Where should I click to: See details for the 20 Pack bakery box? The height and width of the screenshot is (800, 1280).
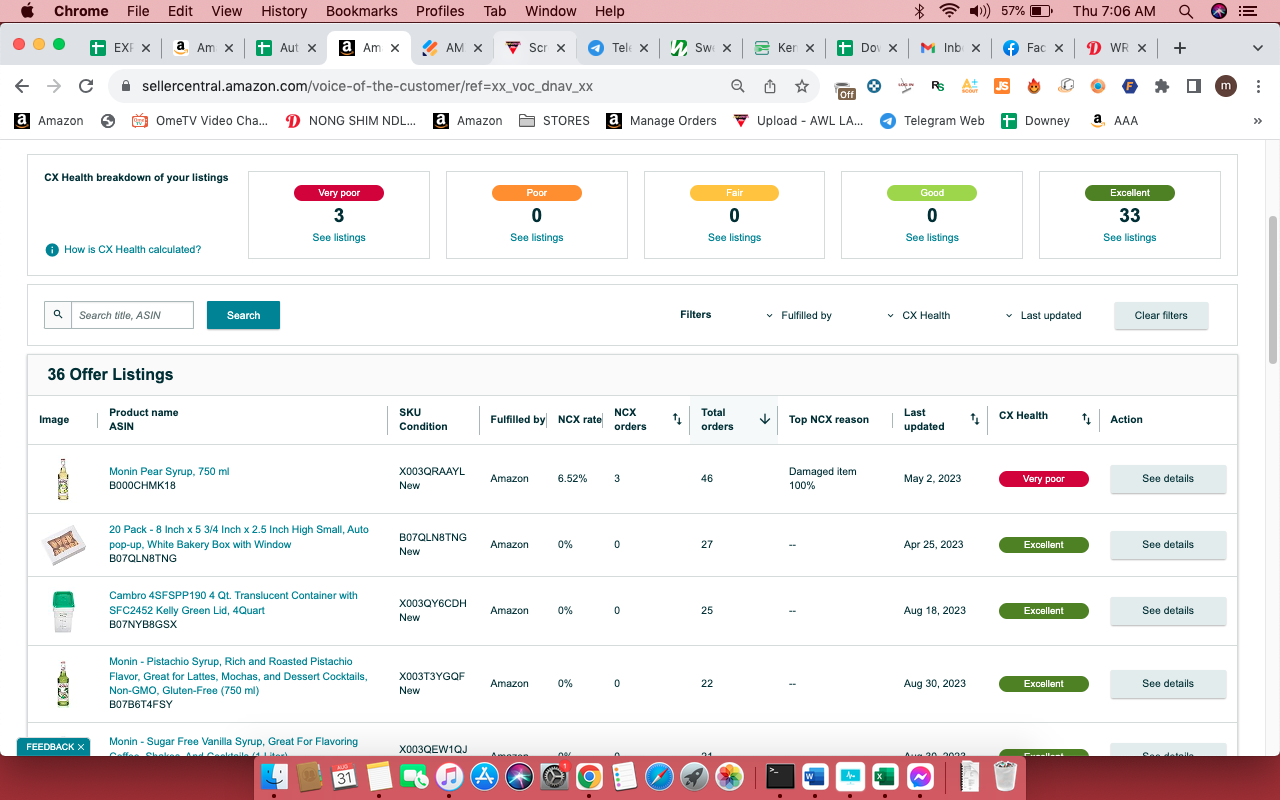pyautogui.click(x=1168, y=545)
